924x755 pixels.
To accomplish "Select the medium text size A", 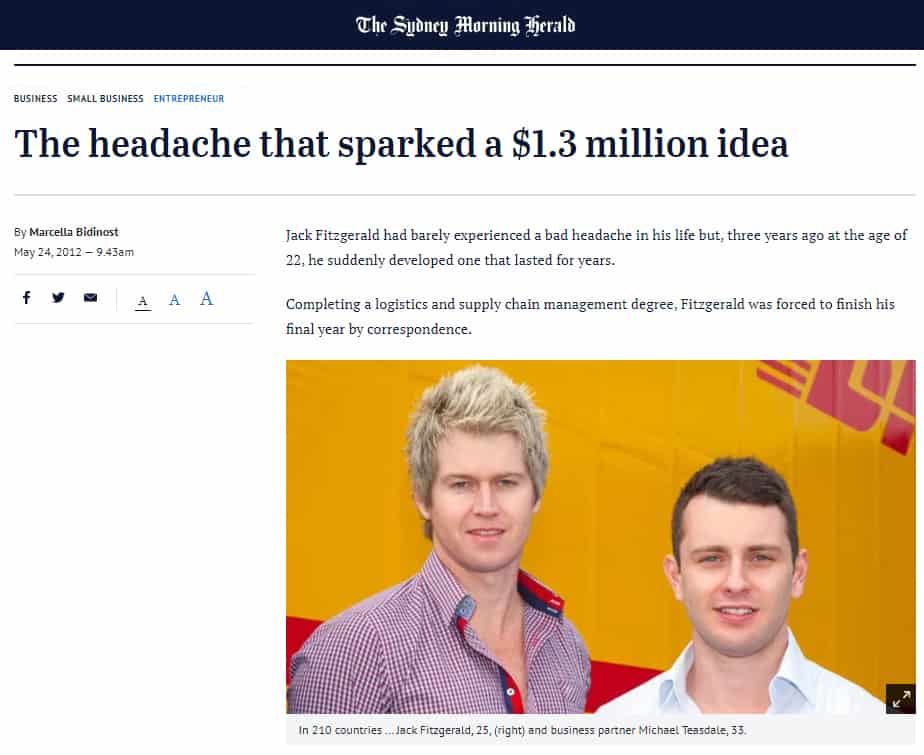I will (174, 300).
